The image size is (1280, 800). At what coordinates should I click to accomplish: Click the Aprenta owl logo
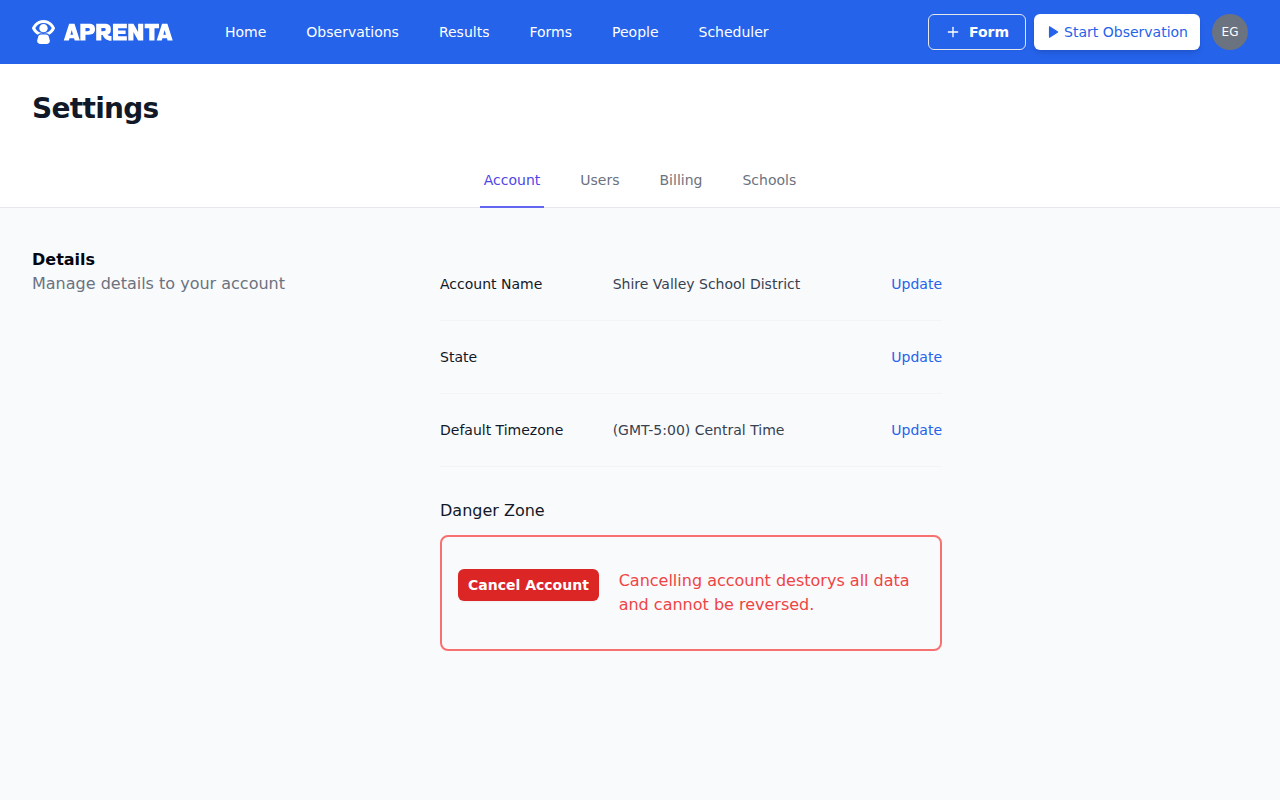click(x=42, y=31)
